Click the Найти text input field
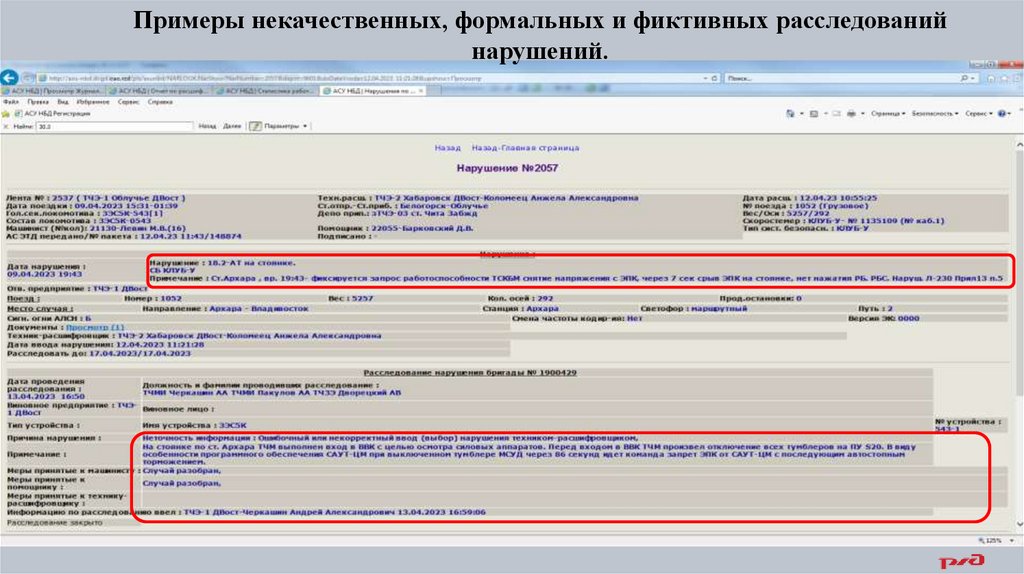1024x574 pixels. click(x=114, y=126)
